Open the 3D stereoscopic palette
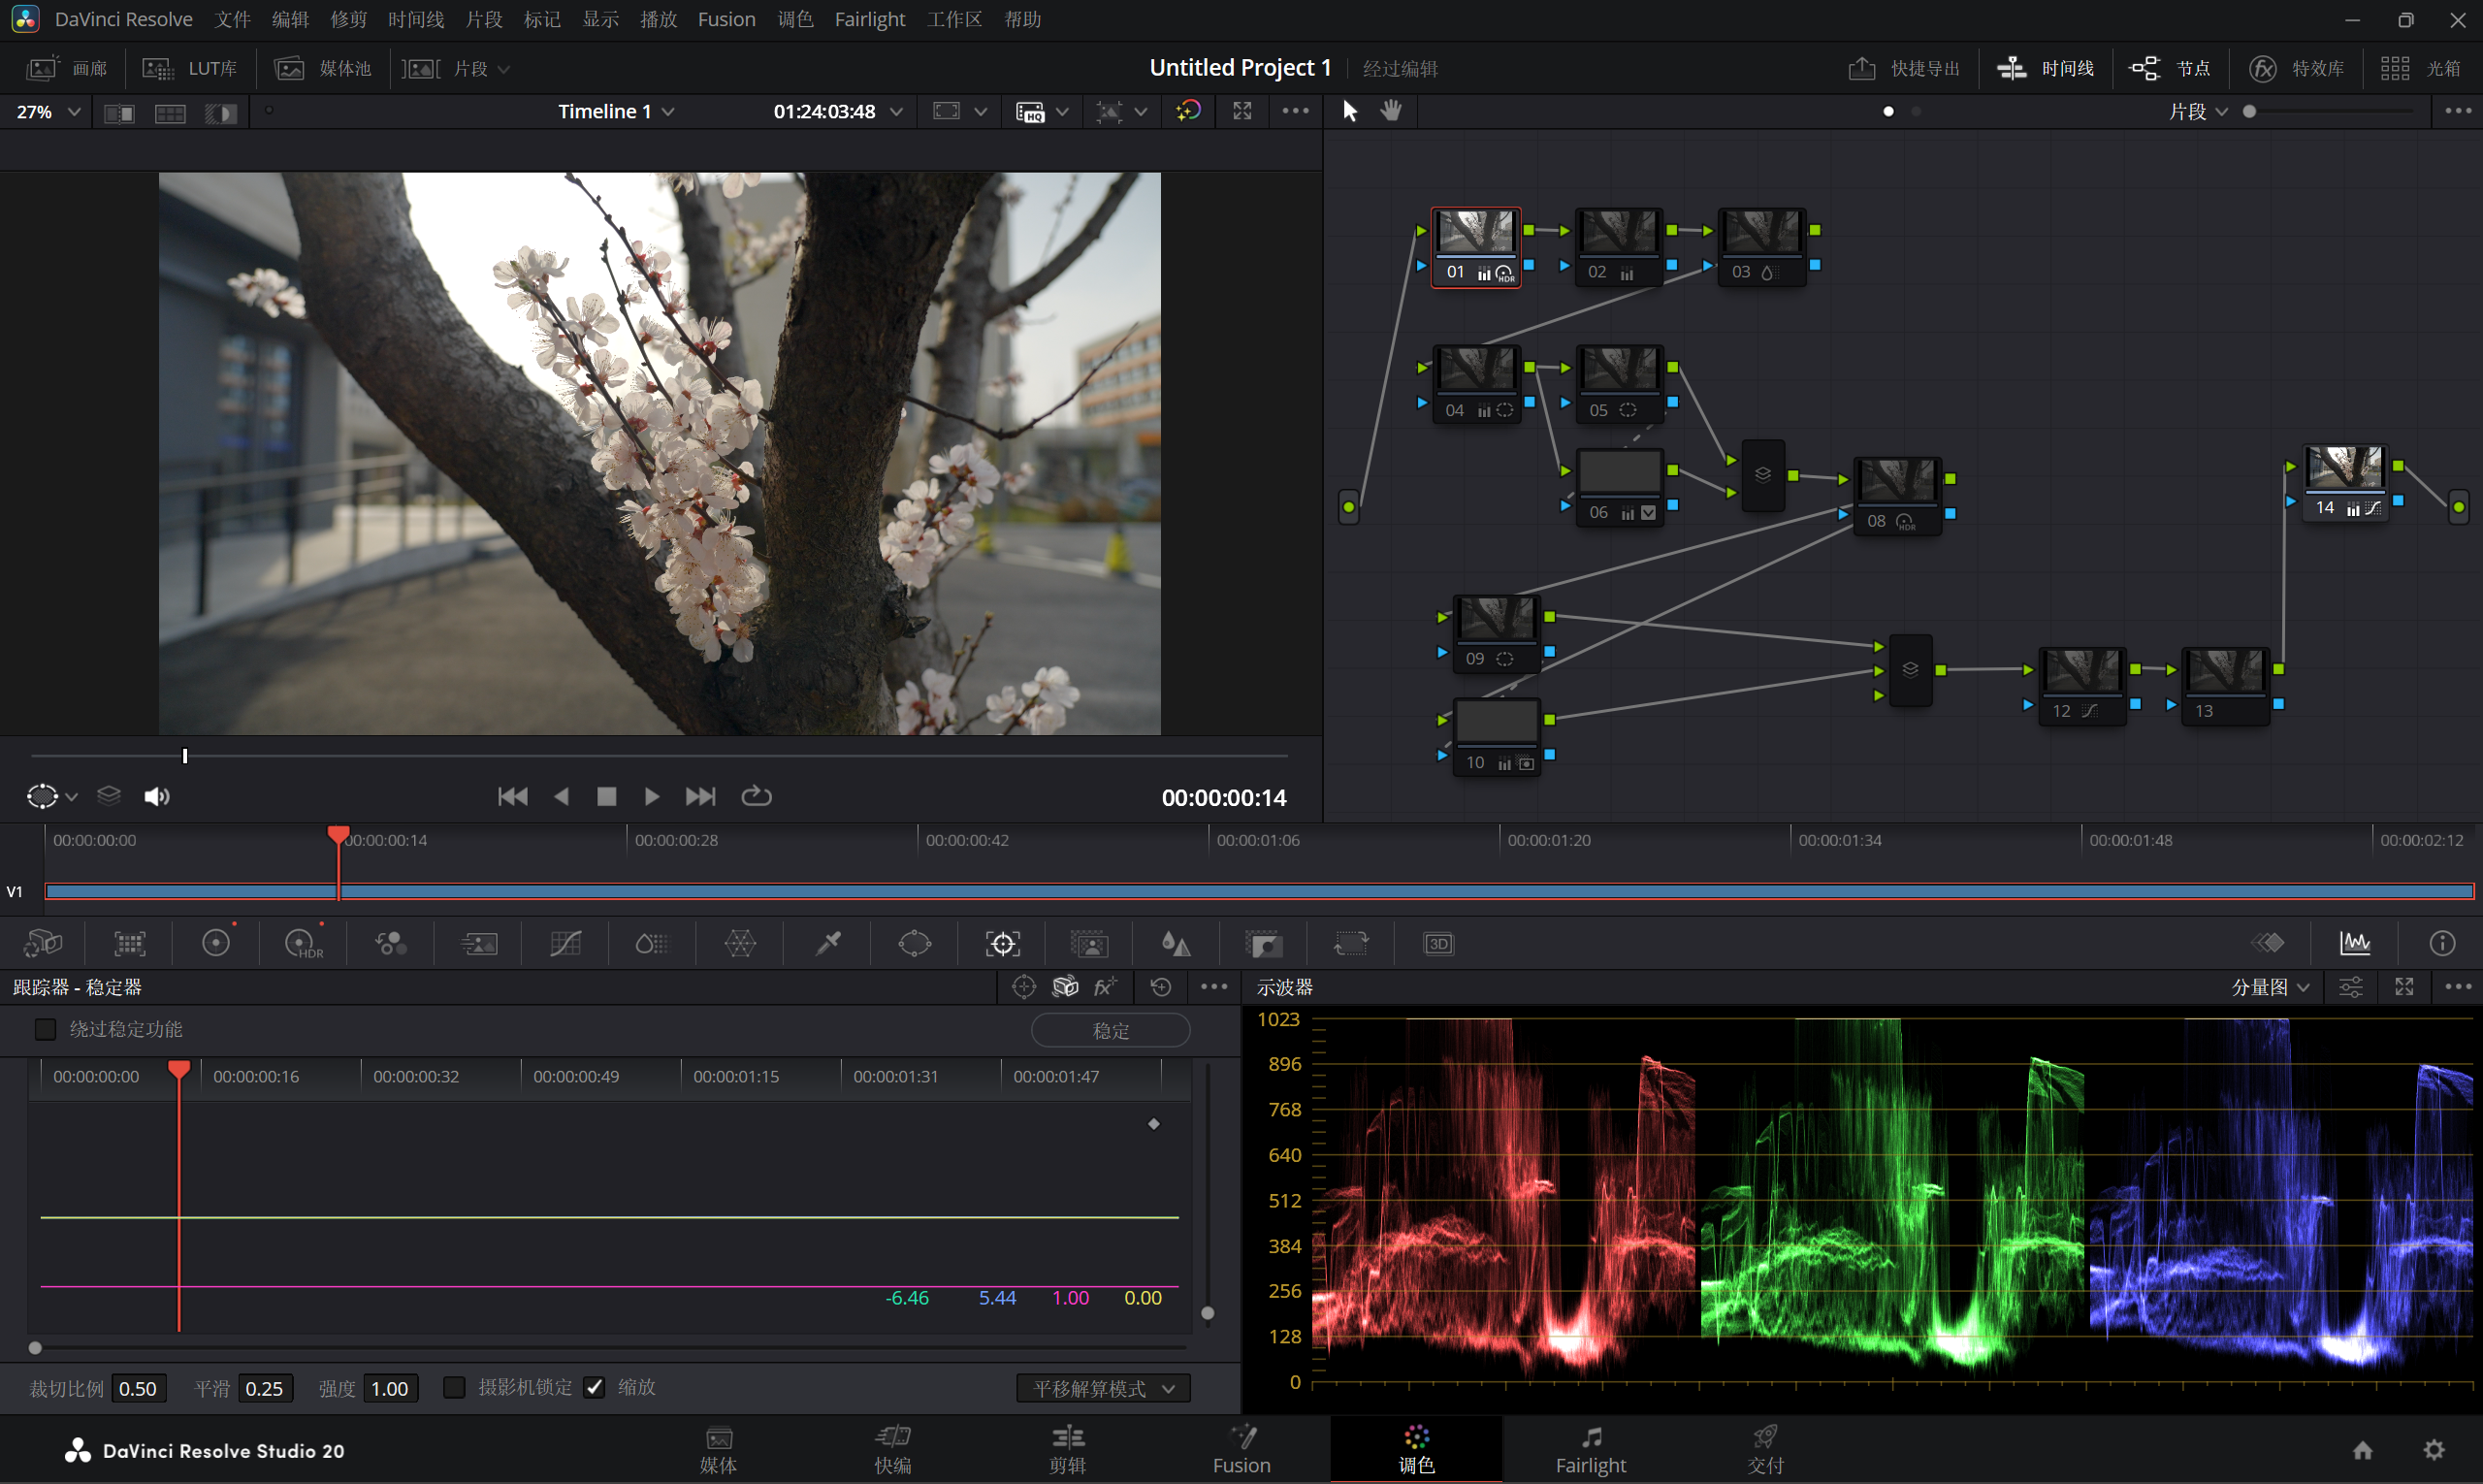The image size is (2483, 1484). (x=1438, y=943)
